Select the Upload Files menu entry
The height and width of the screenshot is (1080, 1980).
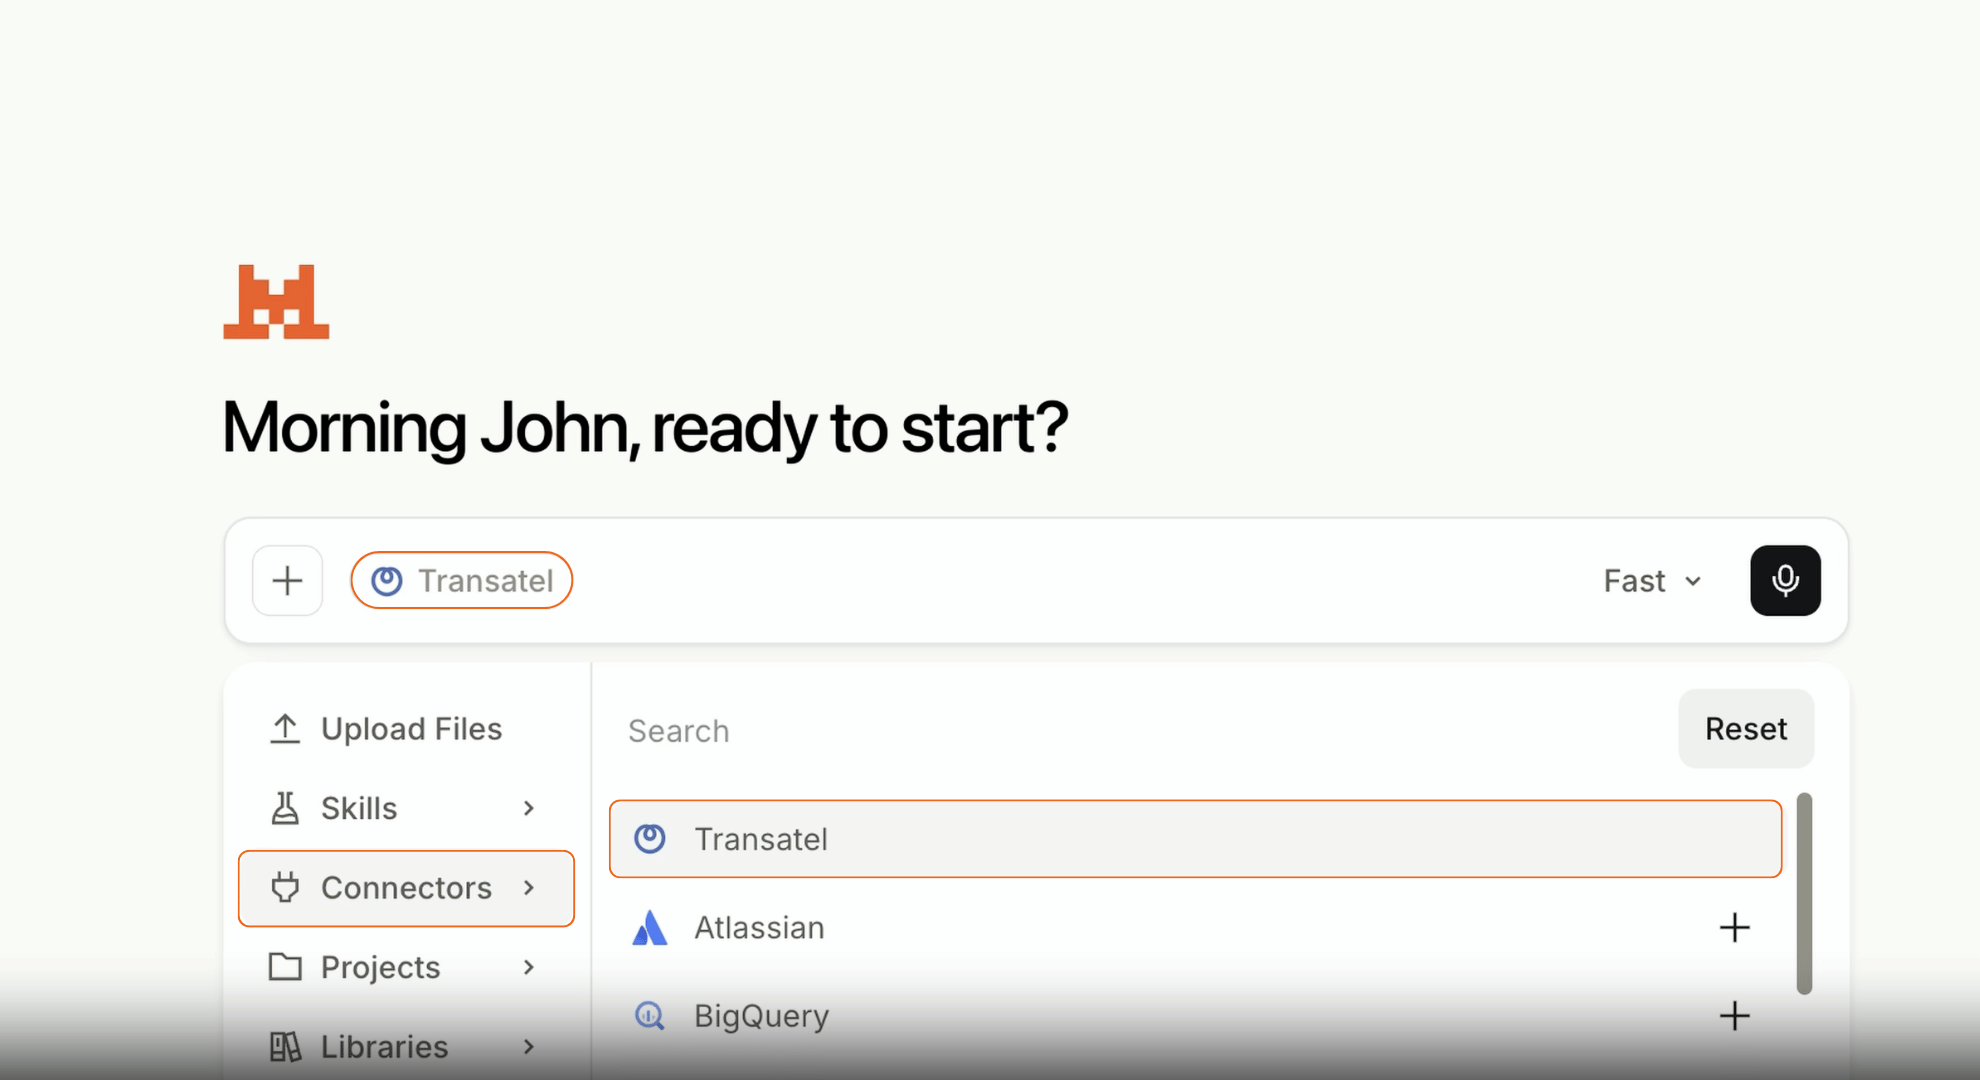406,729
